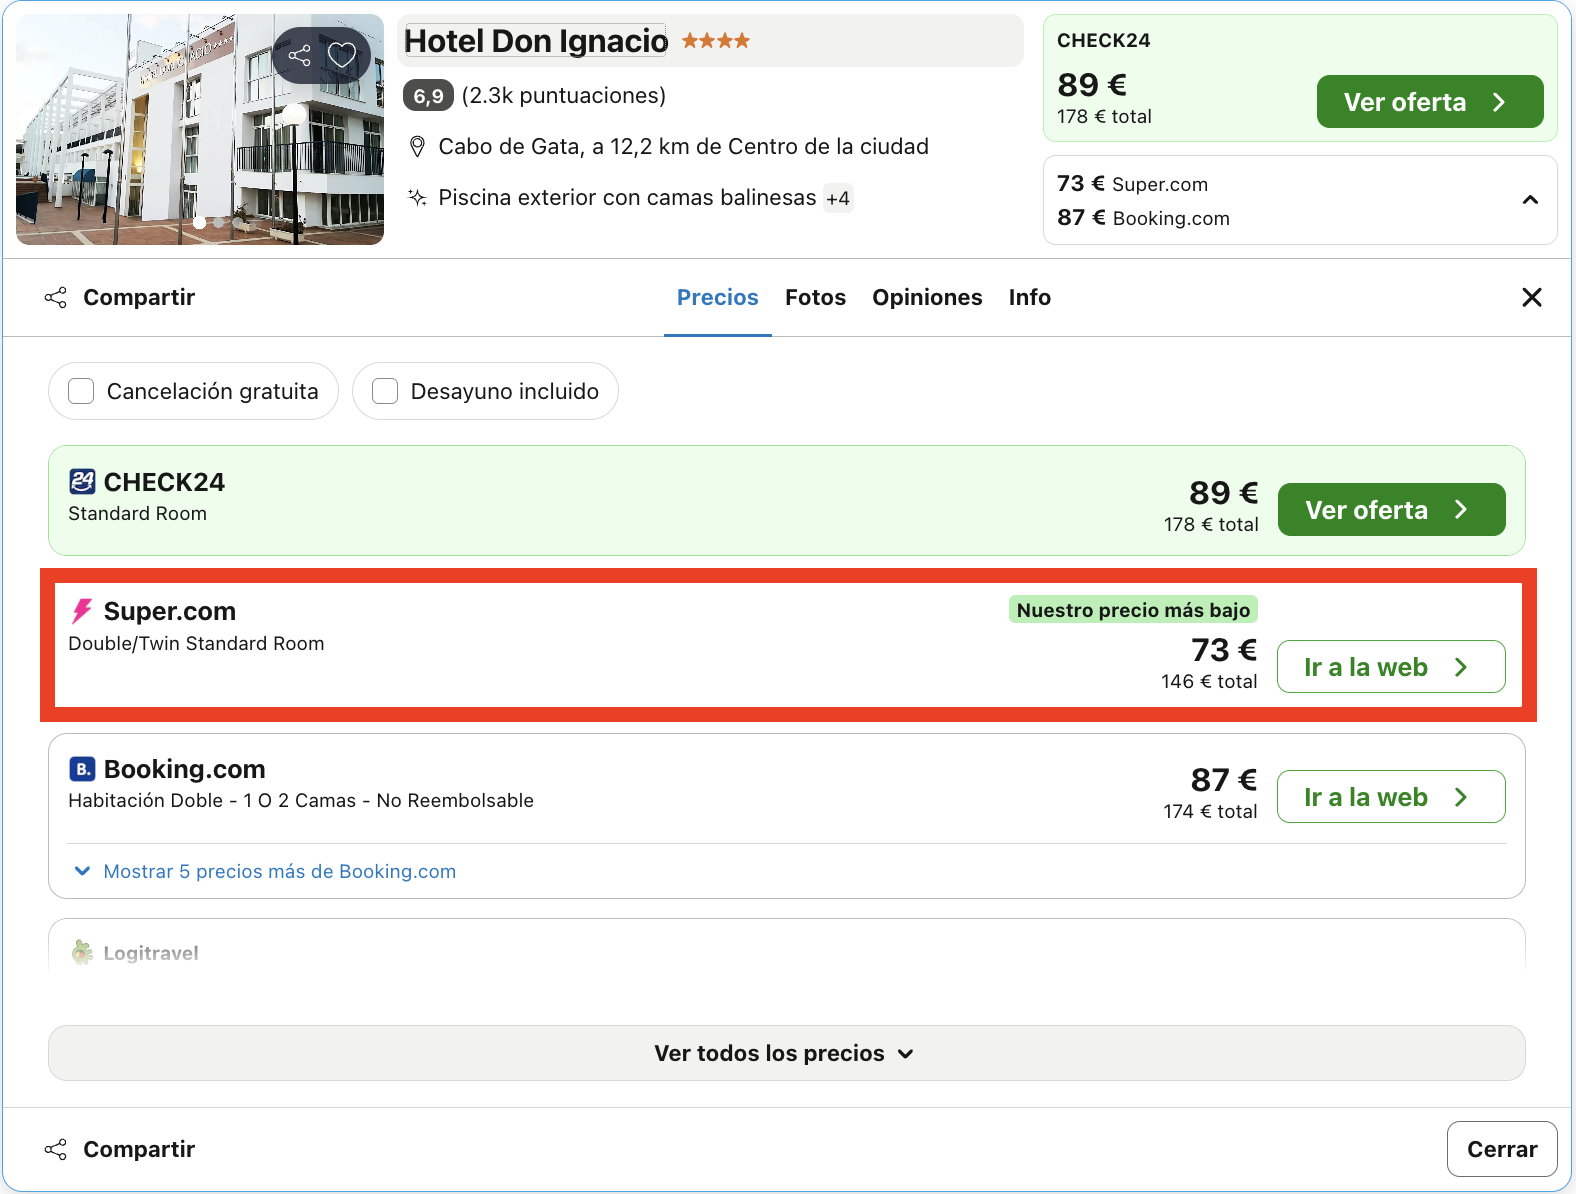1576x1194 pixels.
Task: Expand Ver todos los precios
Action: pos(786,1053)
